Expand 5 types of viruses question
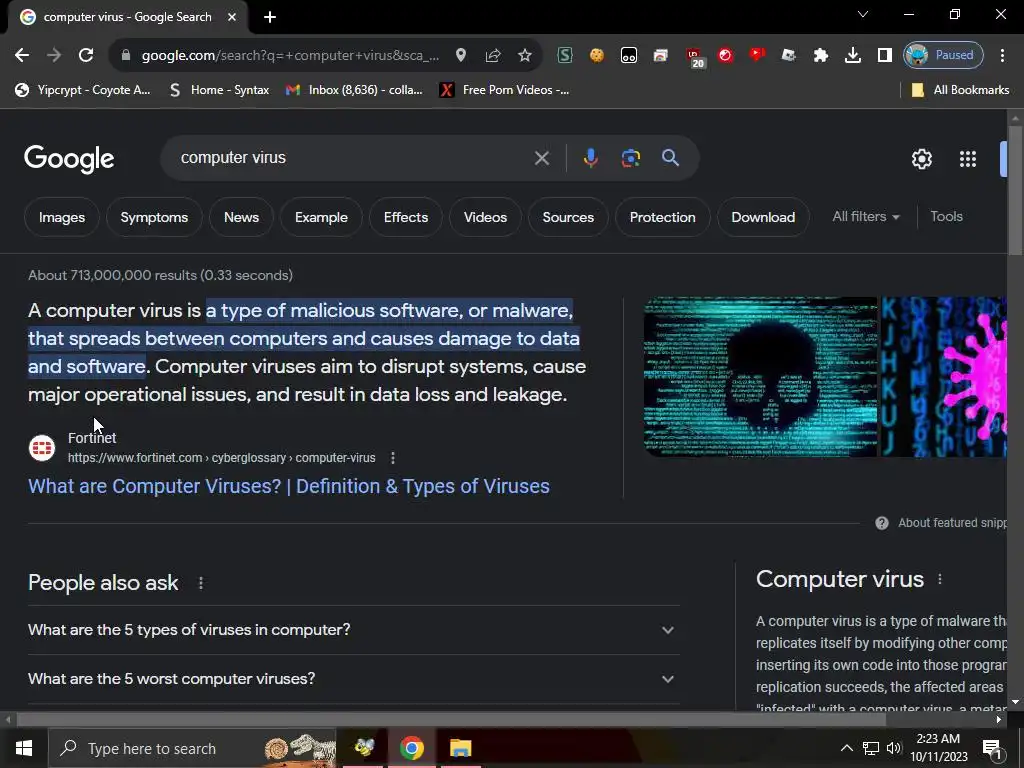The height and width of the screenshot is (768, 1024). coord(354,630)
